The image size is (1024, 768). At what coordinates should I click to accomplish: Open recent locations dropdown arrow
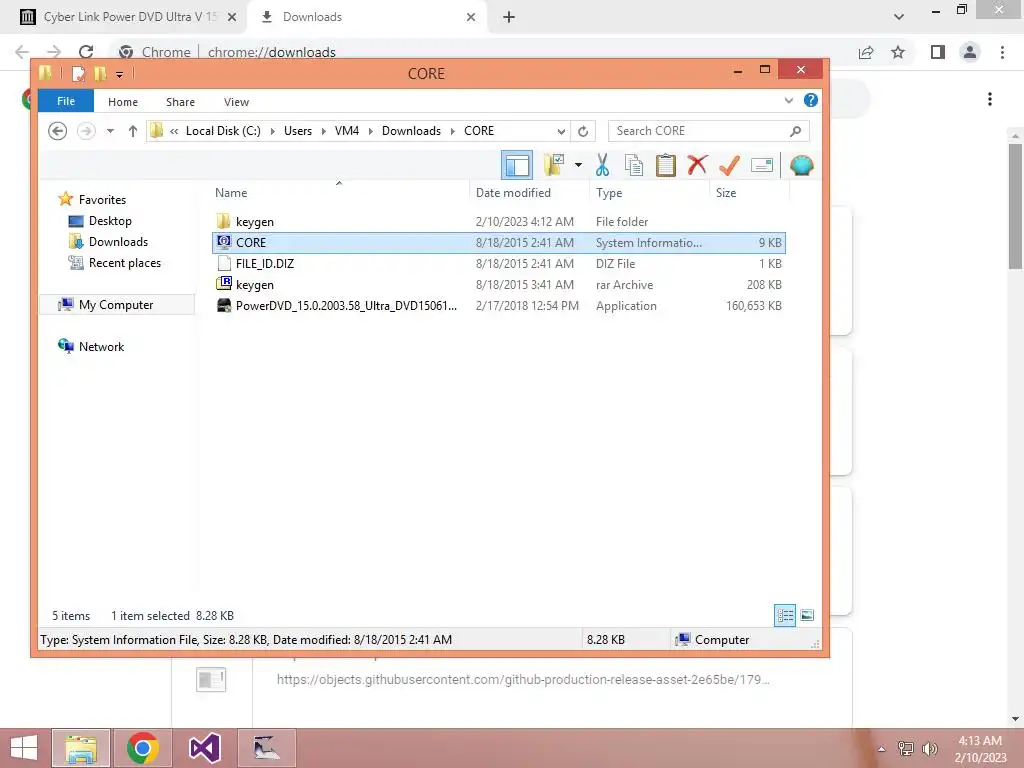(x=110, y=131)
